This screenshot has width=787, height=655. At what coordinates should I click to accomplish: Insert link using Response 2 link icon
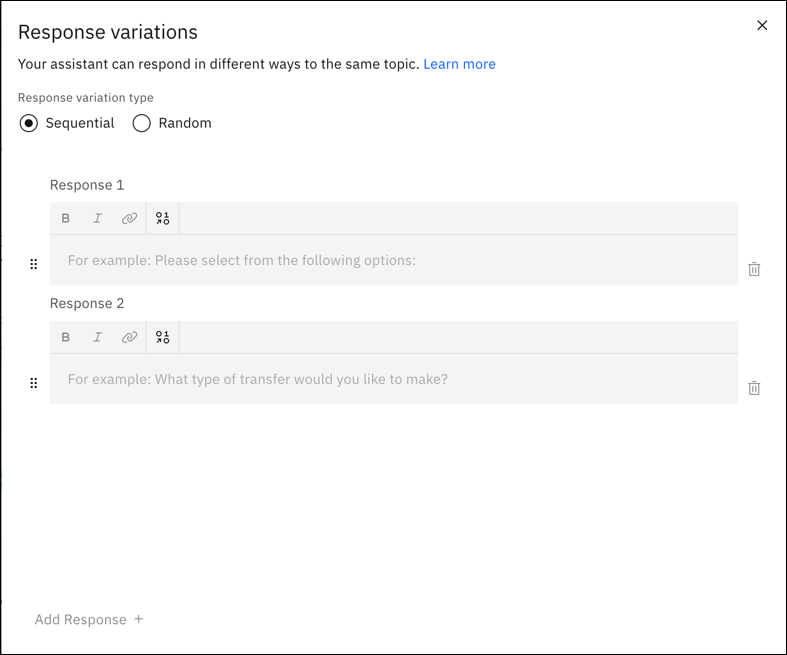129,338
